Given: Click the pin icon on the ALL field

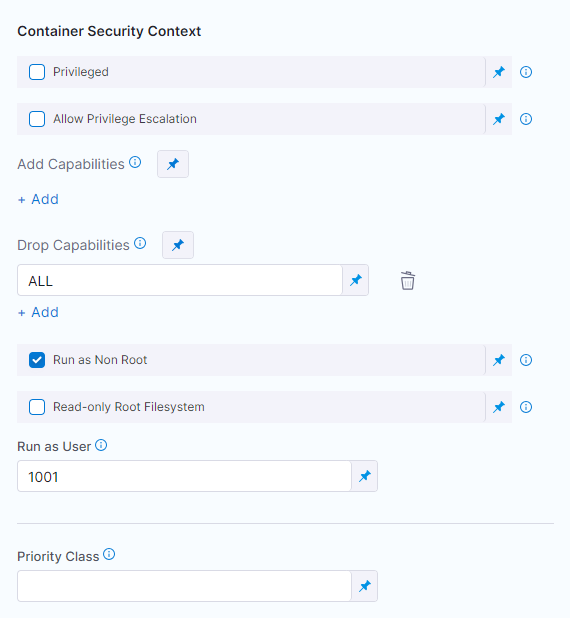Looking at the screenshot, I should tap(356, 280).
